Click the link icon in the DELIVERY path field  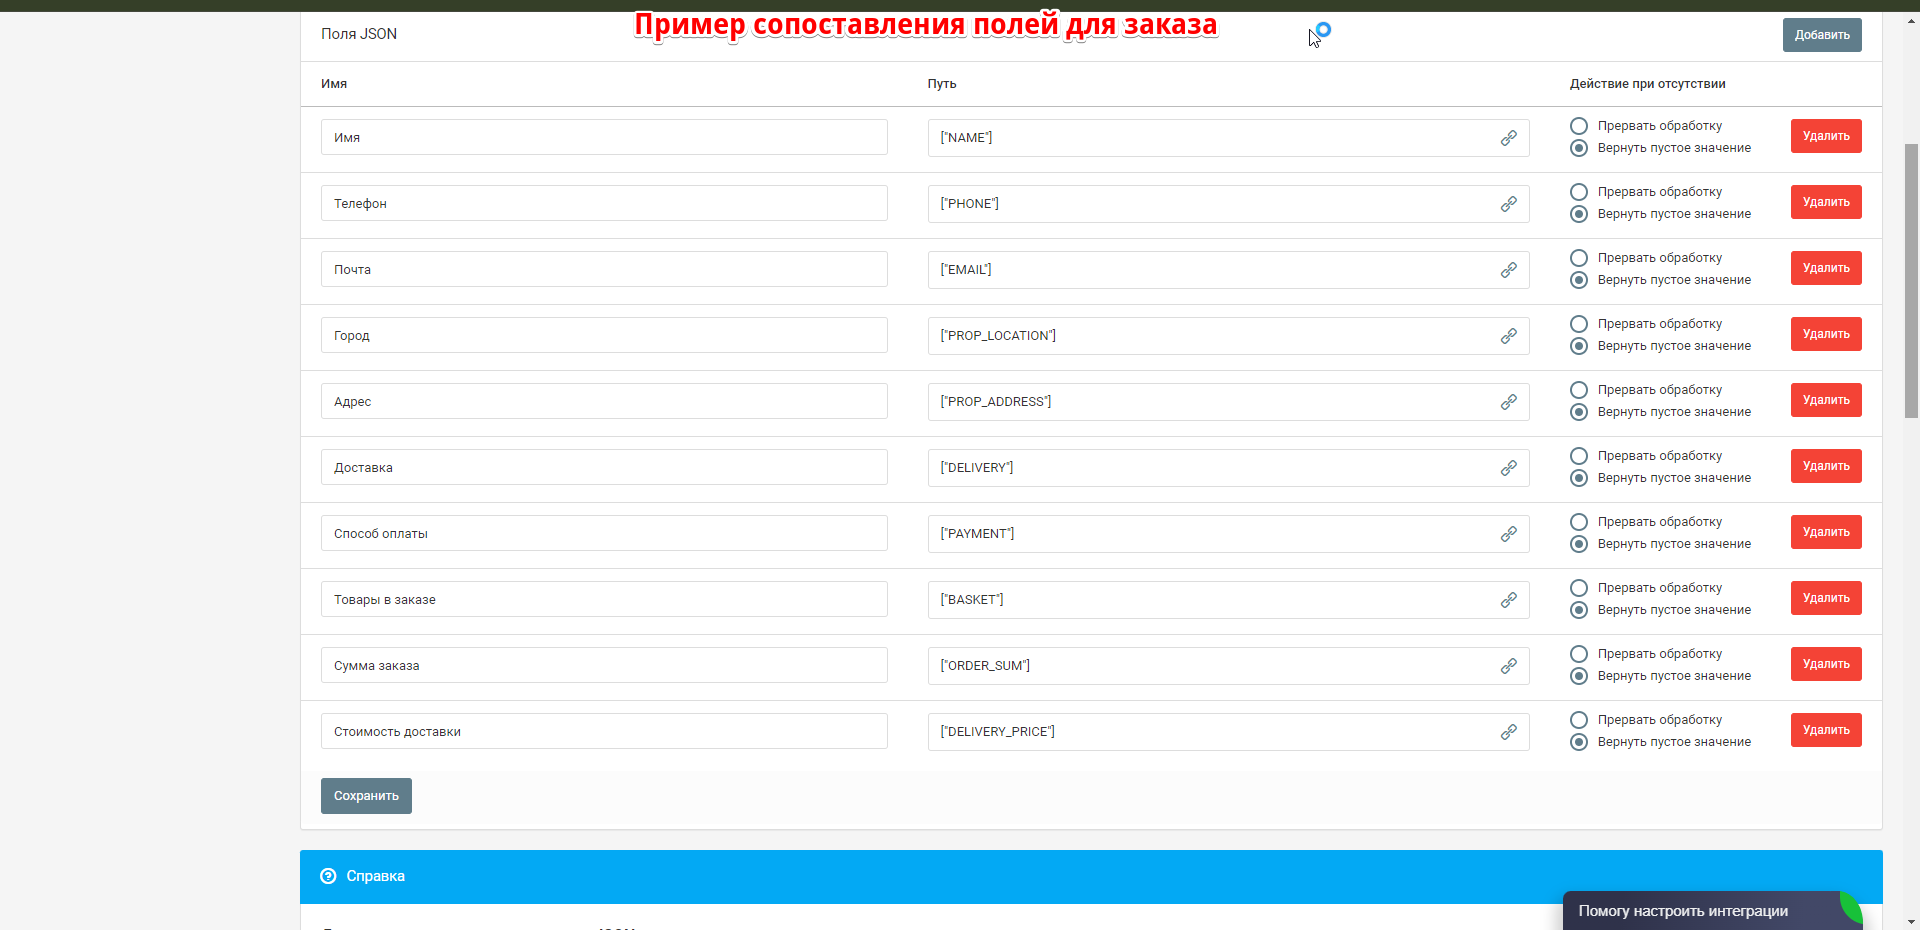[1508, 468]
